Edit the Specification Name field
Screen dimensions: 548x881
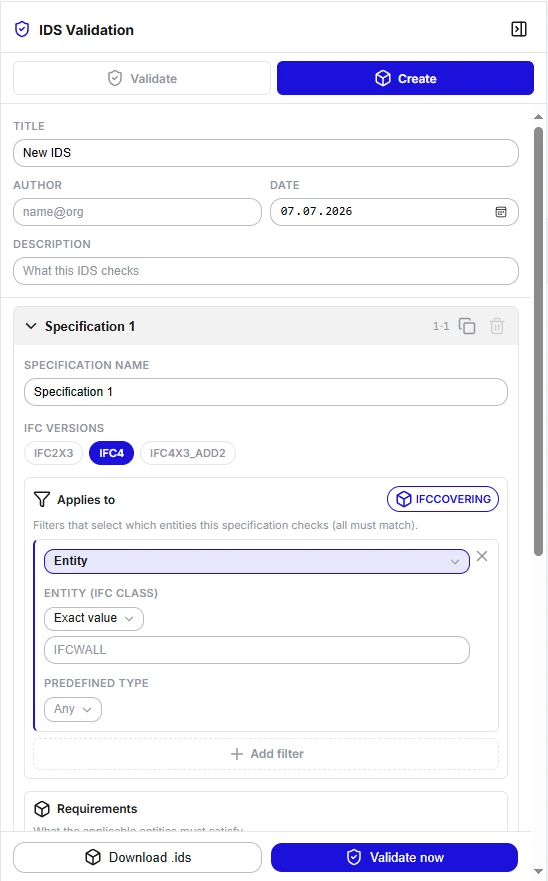266,392
